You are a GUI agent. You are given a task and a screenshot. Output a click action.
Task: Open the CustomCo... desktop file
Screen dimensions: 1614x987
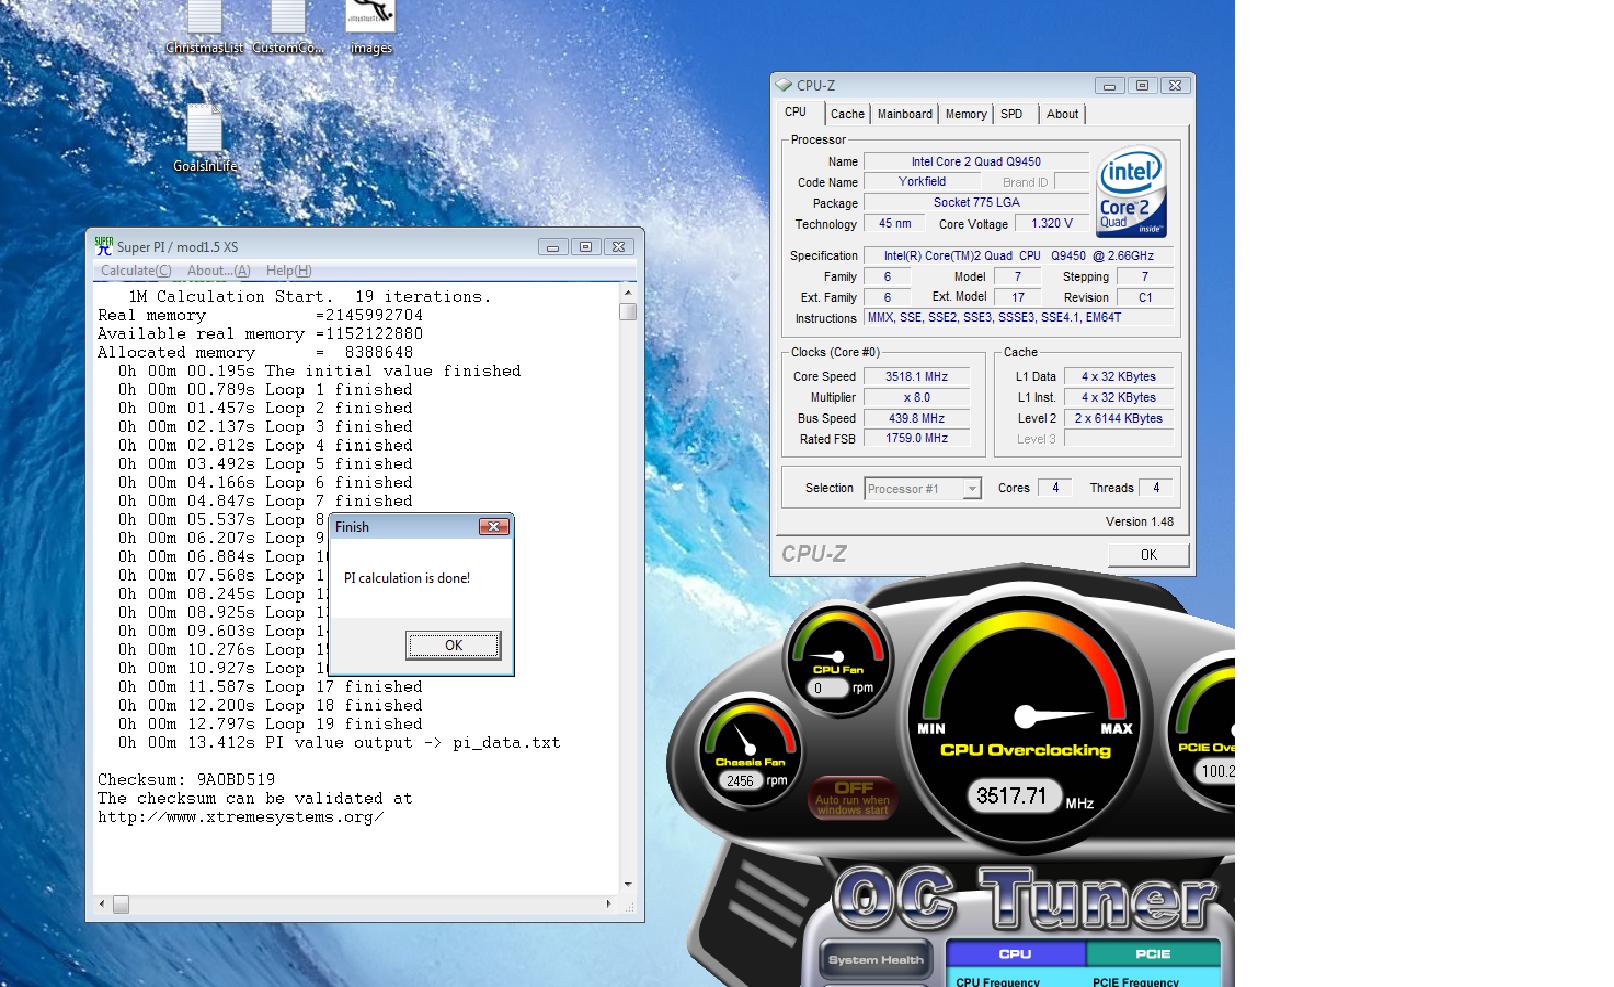[x=288, y=28]
